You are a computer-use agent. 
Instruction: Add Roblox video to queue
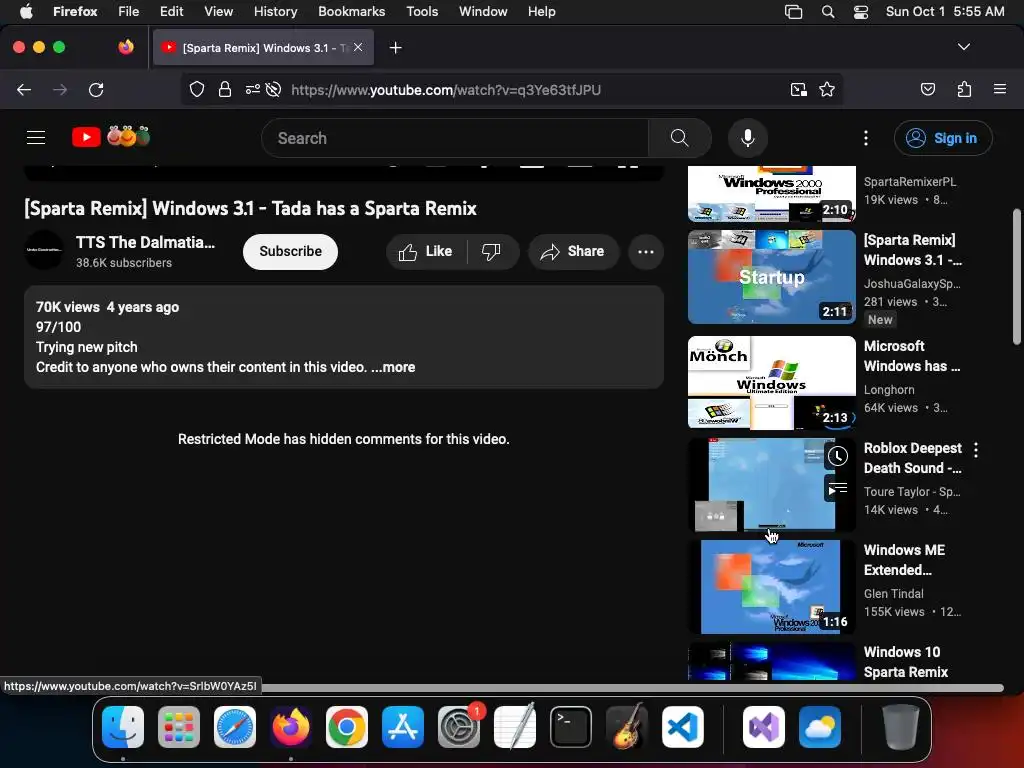click(838, 488)
